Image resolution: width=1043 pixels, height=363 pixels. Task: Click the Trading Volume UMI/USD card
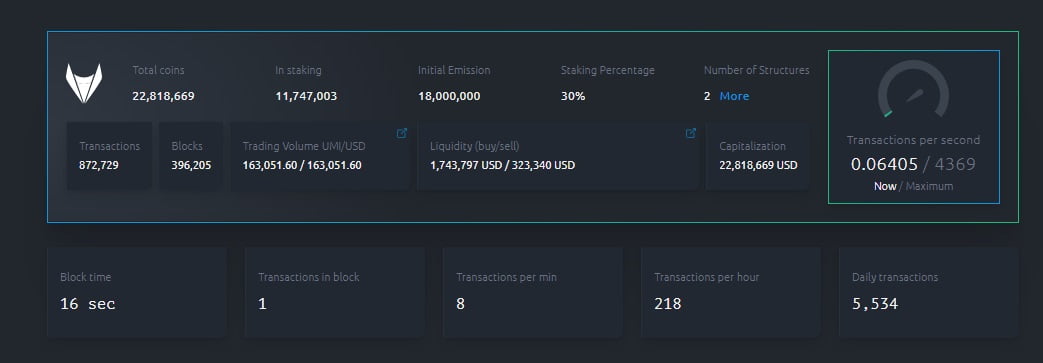320,156
